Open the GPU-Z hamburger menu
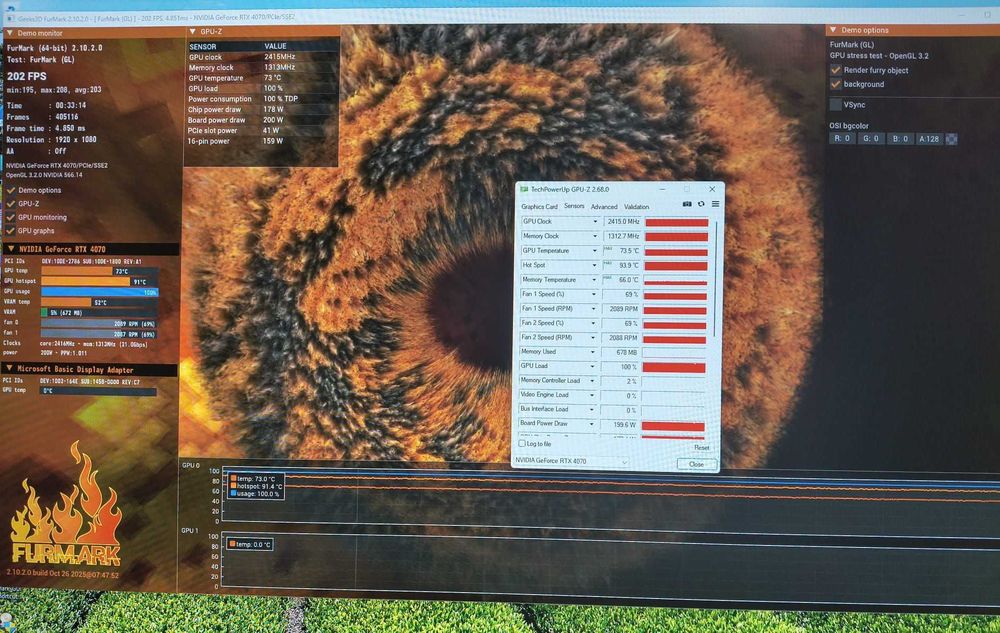1000x633 pixels. (716, 204)
